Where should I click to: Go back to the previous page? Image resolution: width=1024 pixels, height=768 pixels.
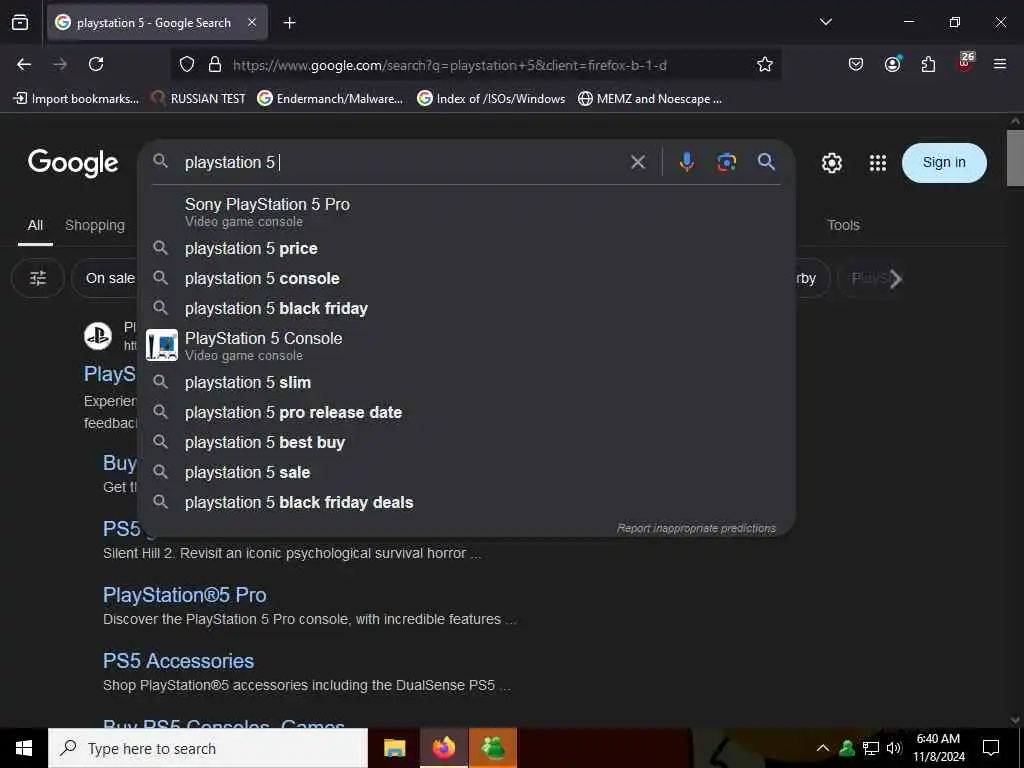(24, 64)
